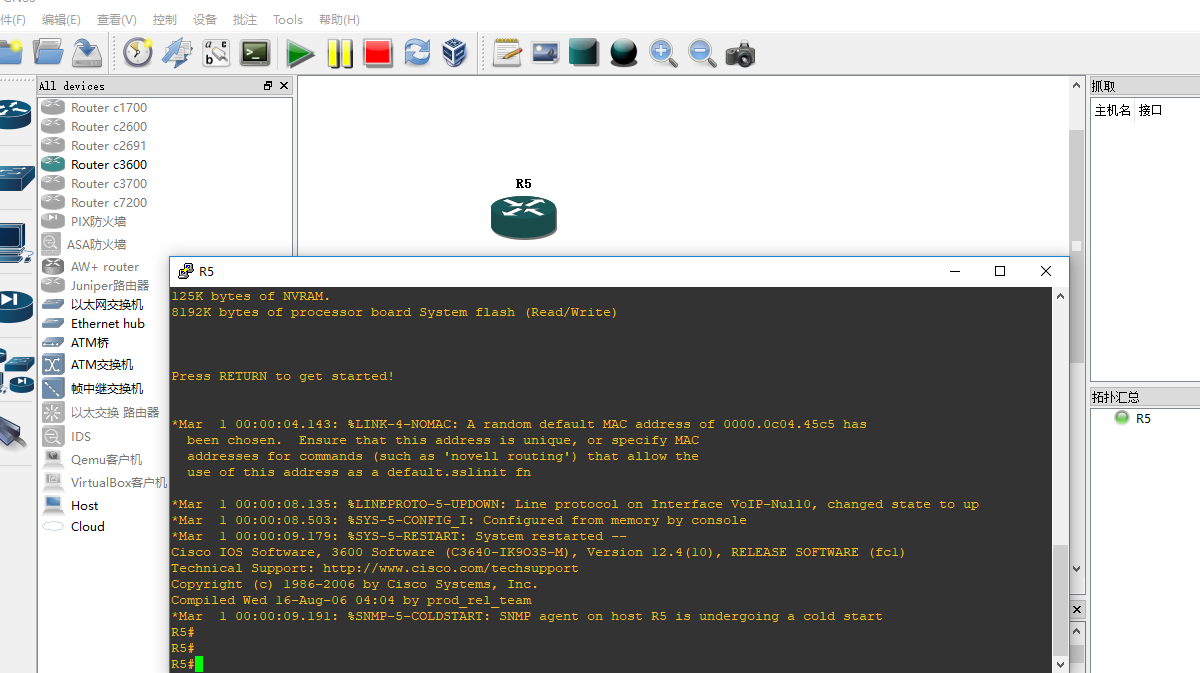Add a note with notepad icon
Viewport: 1200px width, 673px height.
(x=507, y=52)
